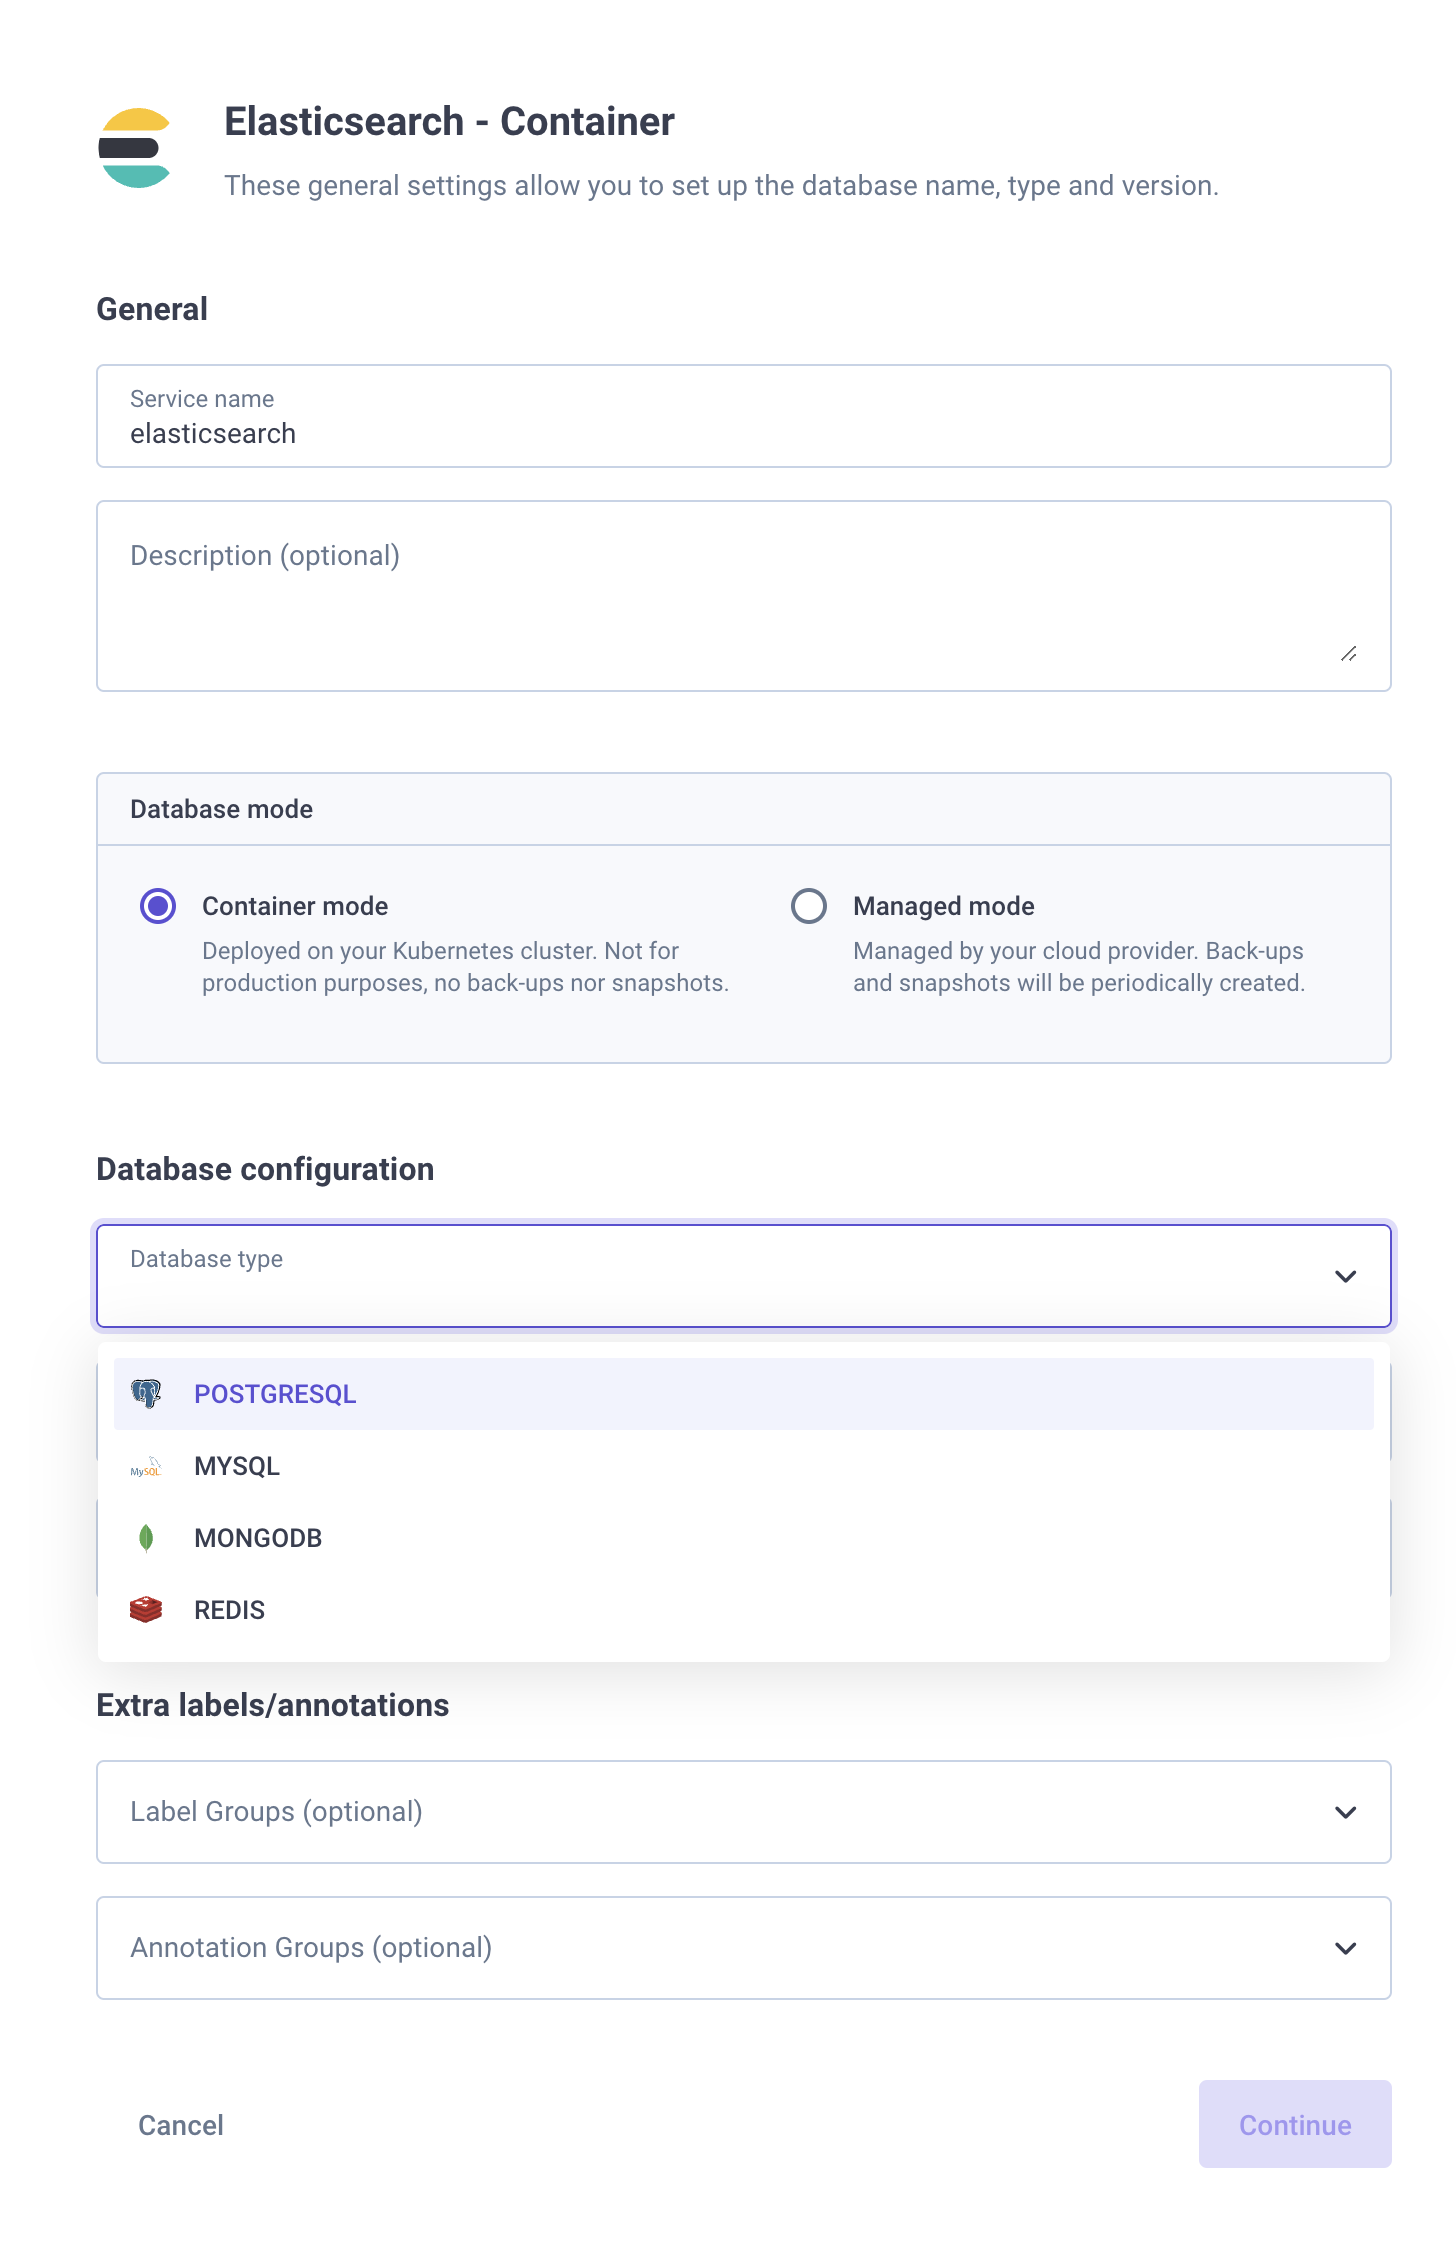Select the Managed mode radio button

[808, 906]
